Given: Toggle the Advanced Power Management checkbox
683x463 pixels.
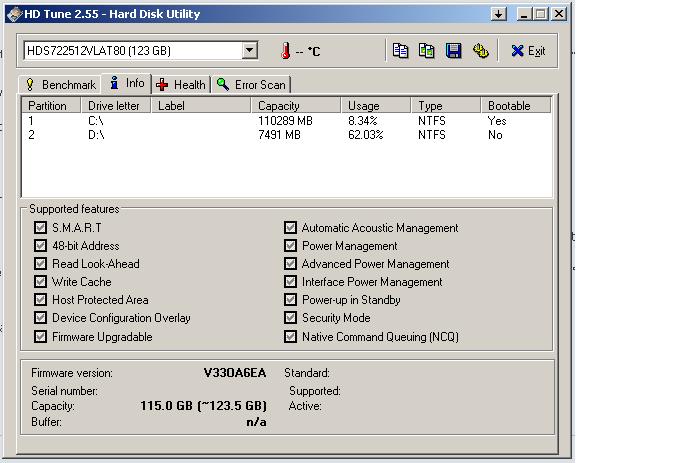Looking at the screenshot, I should (x=291, y=264).
